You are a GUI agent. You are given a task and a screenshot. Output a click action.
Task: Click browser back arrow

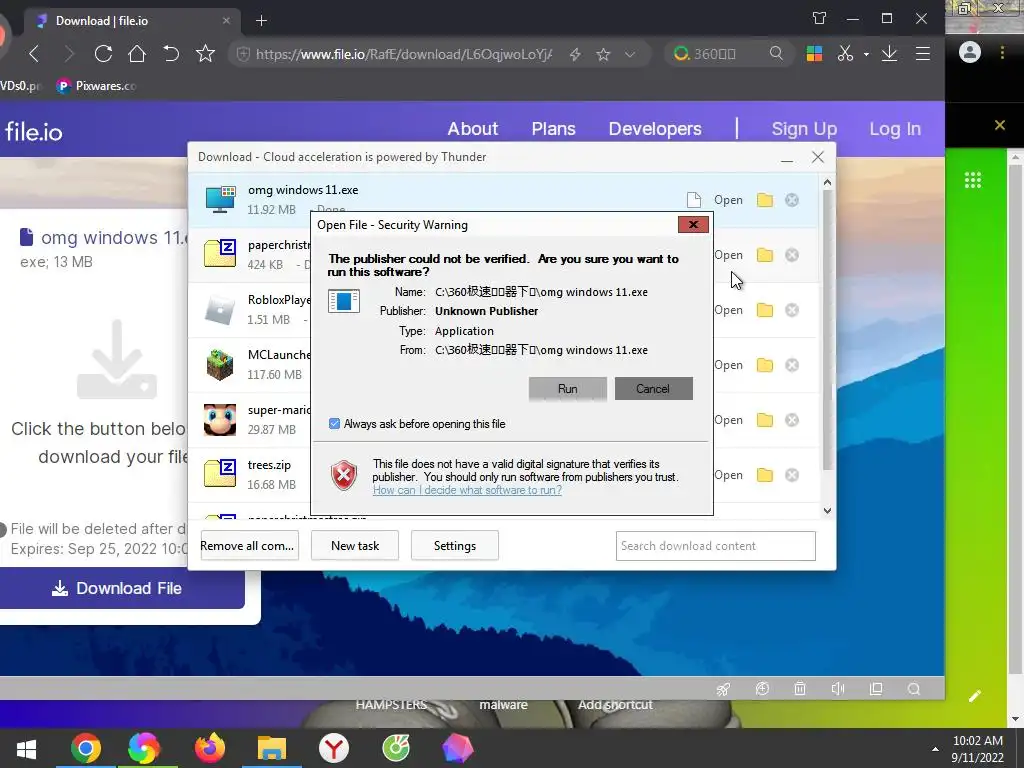tap(35, 54)
